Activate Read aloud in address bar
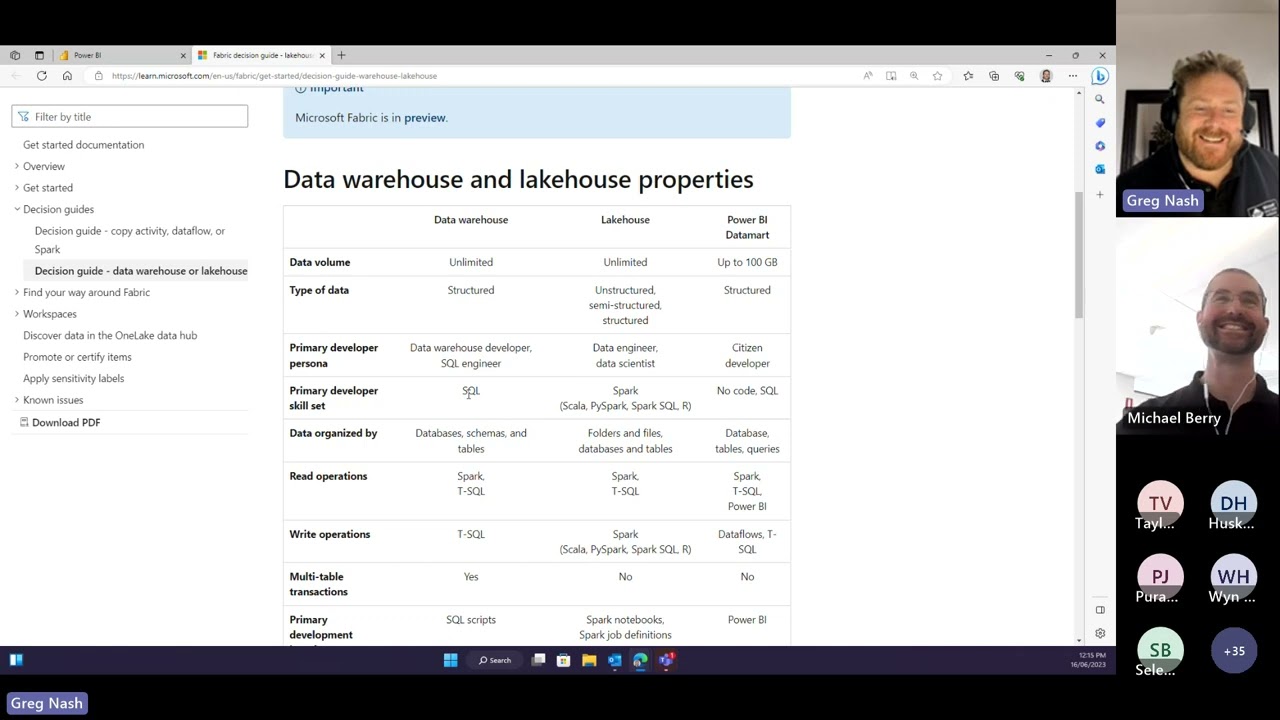Viewport: 1280px width, 720px height. [x=867, y=76]
